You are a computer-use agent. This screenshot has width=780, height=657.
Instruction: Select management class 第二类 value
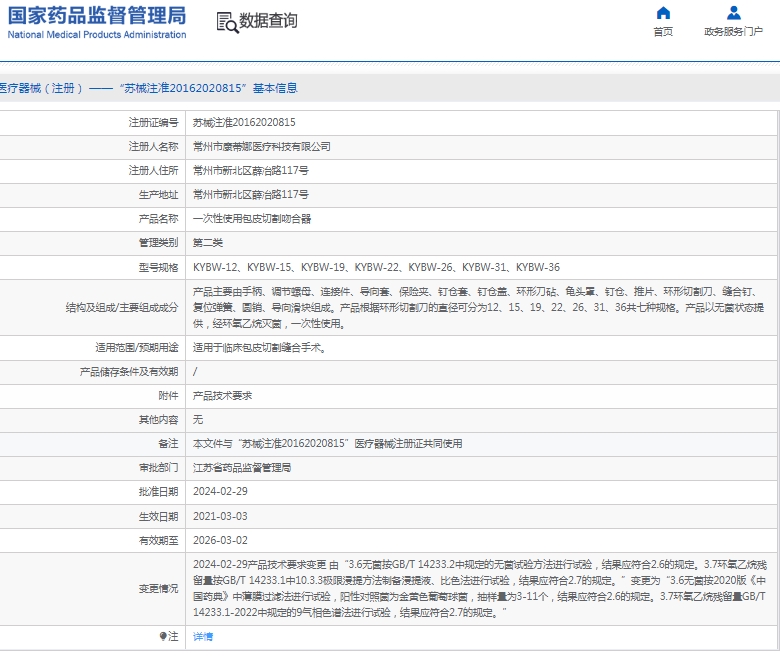(208, 243)
